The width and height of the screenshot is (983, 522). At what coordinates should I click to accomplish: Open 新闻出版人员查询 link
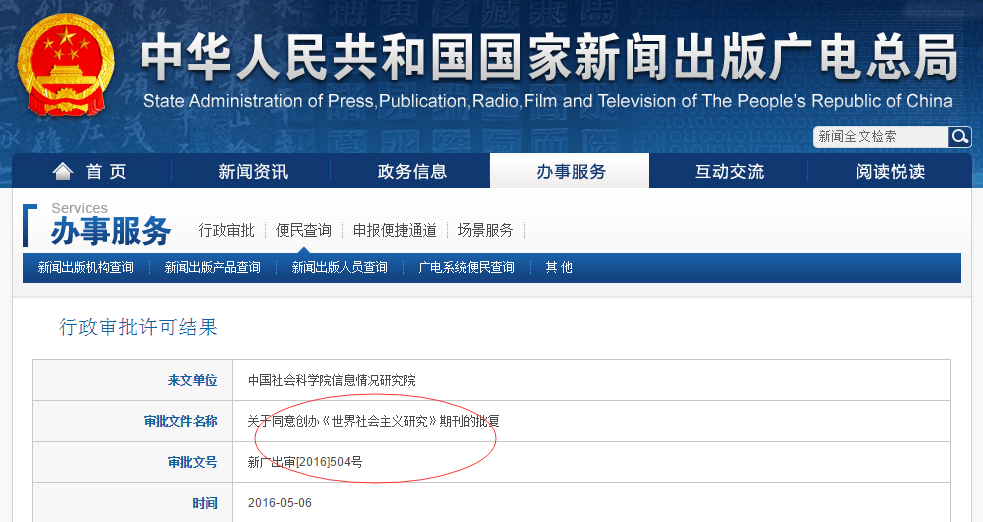[x=339, y=268]
